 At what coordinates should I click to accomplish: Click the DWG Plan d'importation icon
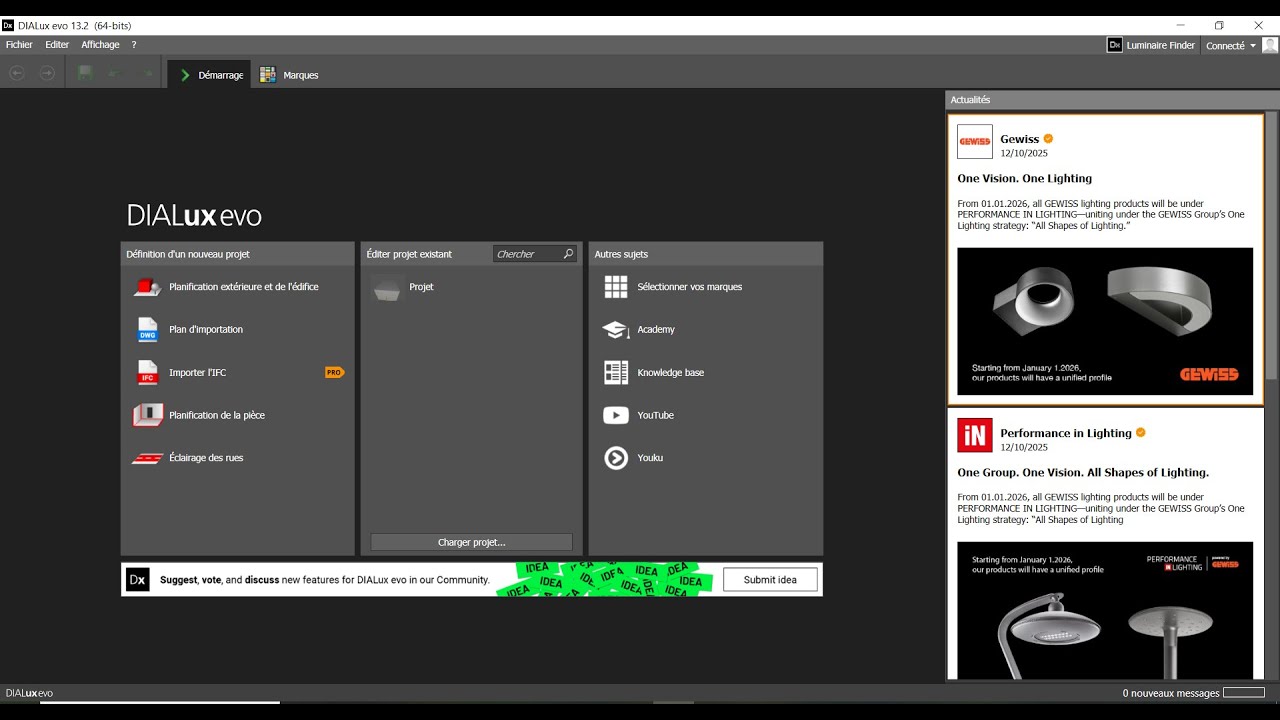tap(147, 329)
